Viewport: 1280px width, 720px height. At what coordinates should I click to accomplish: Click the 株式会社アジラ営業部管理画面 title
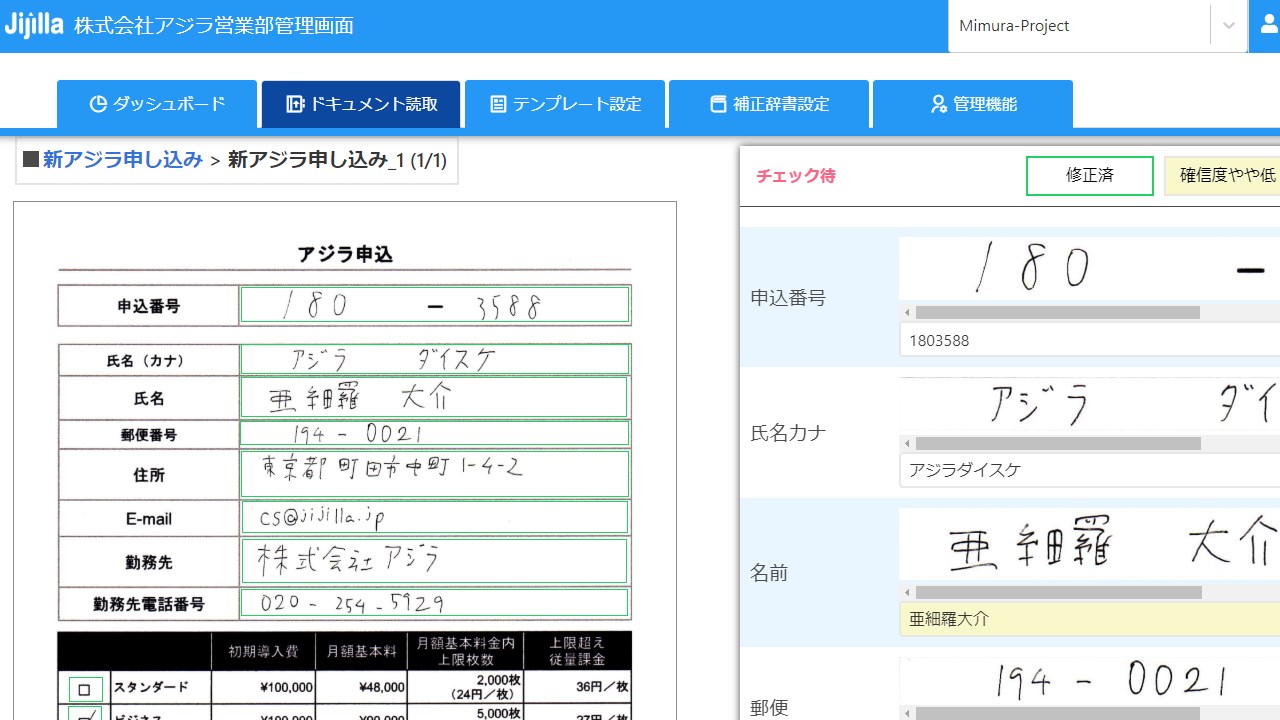pyautogui.click(x=214, y=26)
